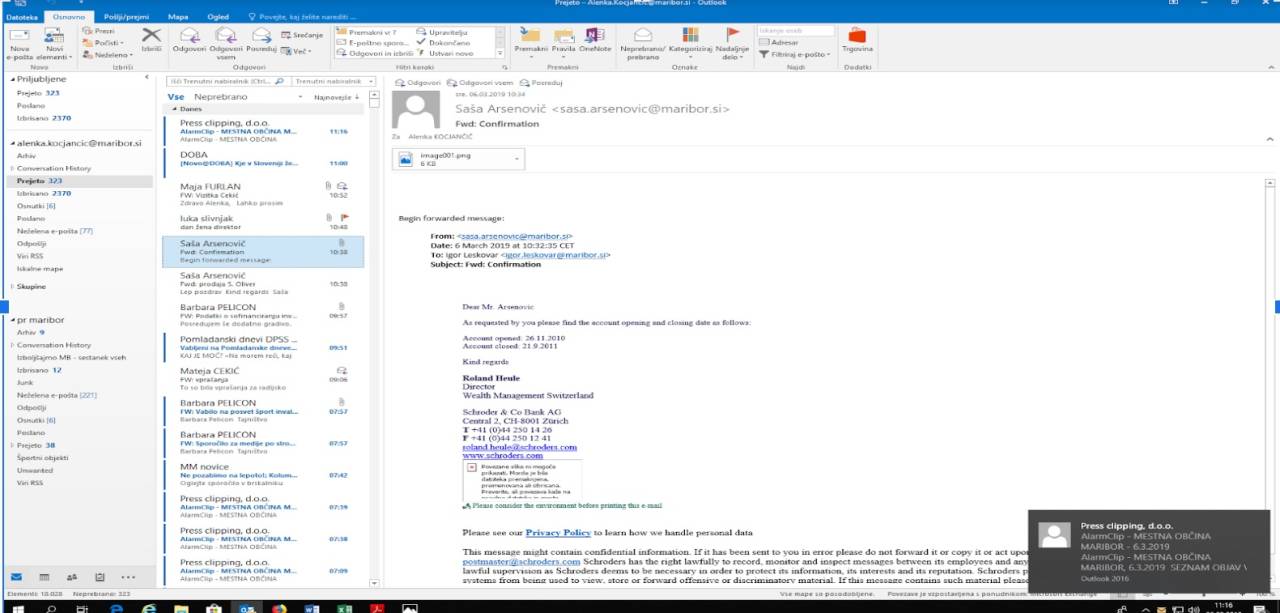This screenshot has height=613, width=1280.
Task: Expand the Skupine folder group
Action: (x=10, y=286)
